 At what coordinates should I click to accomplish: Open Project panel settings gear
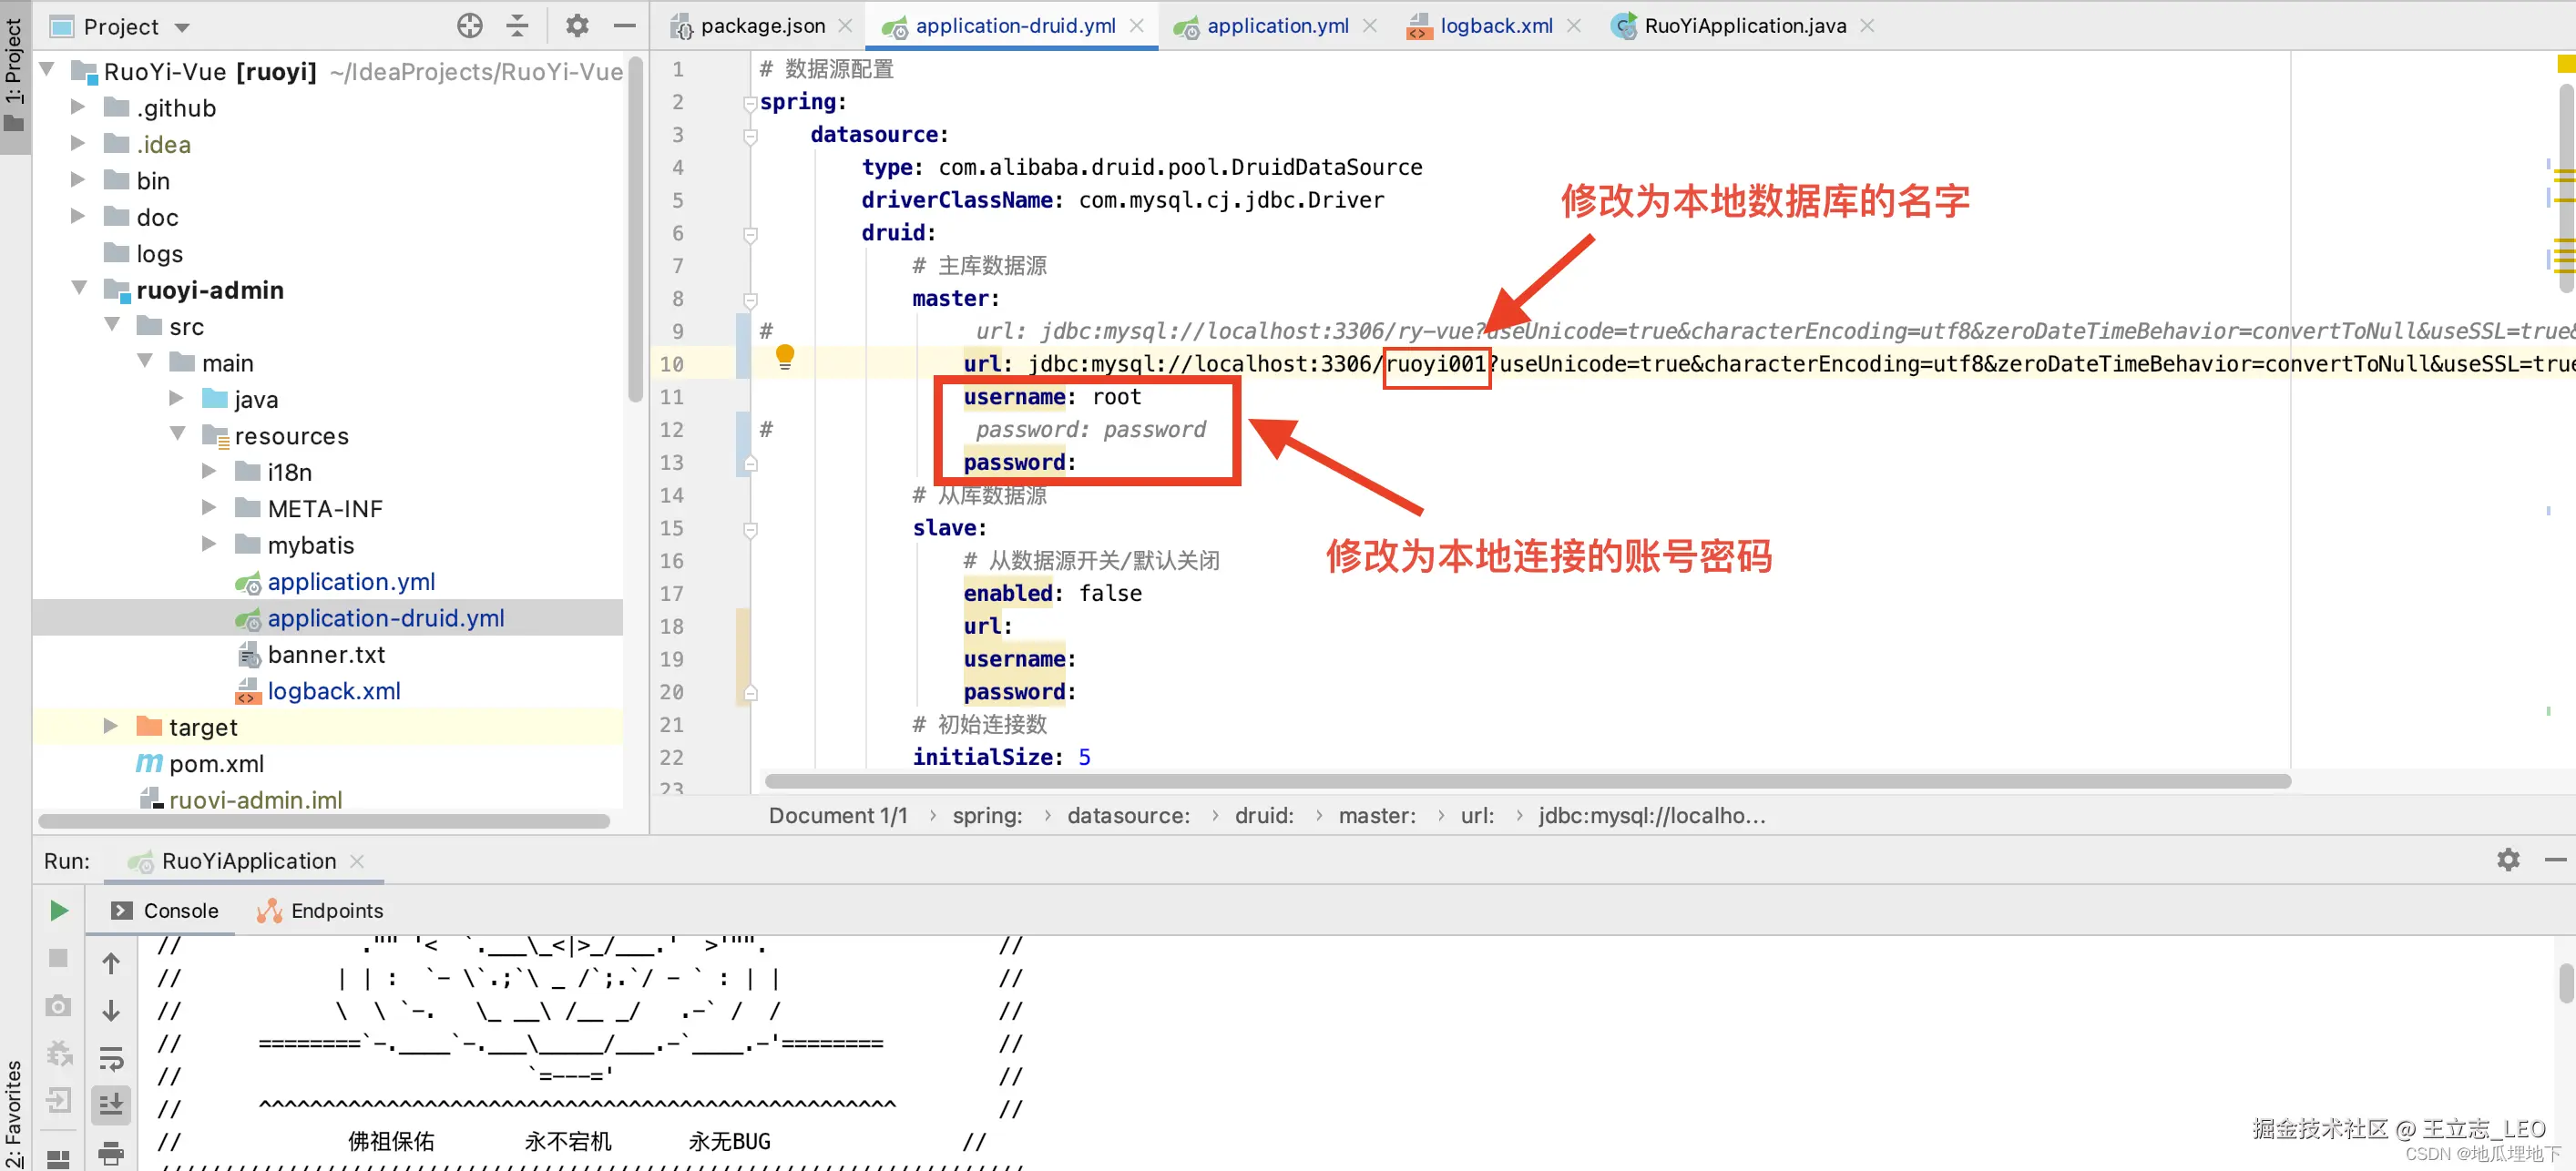pyautogui.click(x=577, y=26)
